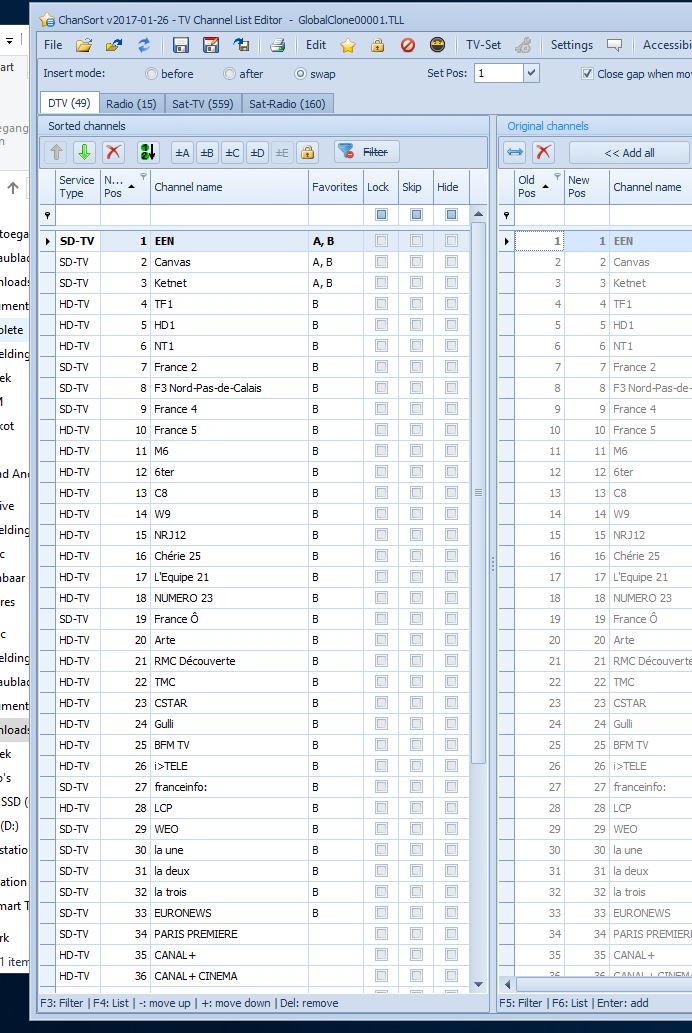The height and width of the screenshot is (1033, 692).
Task: Select the 'after' insert mode
Action: (x=230, y=74)
